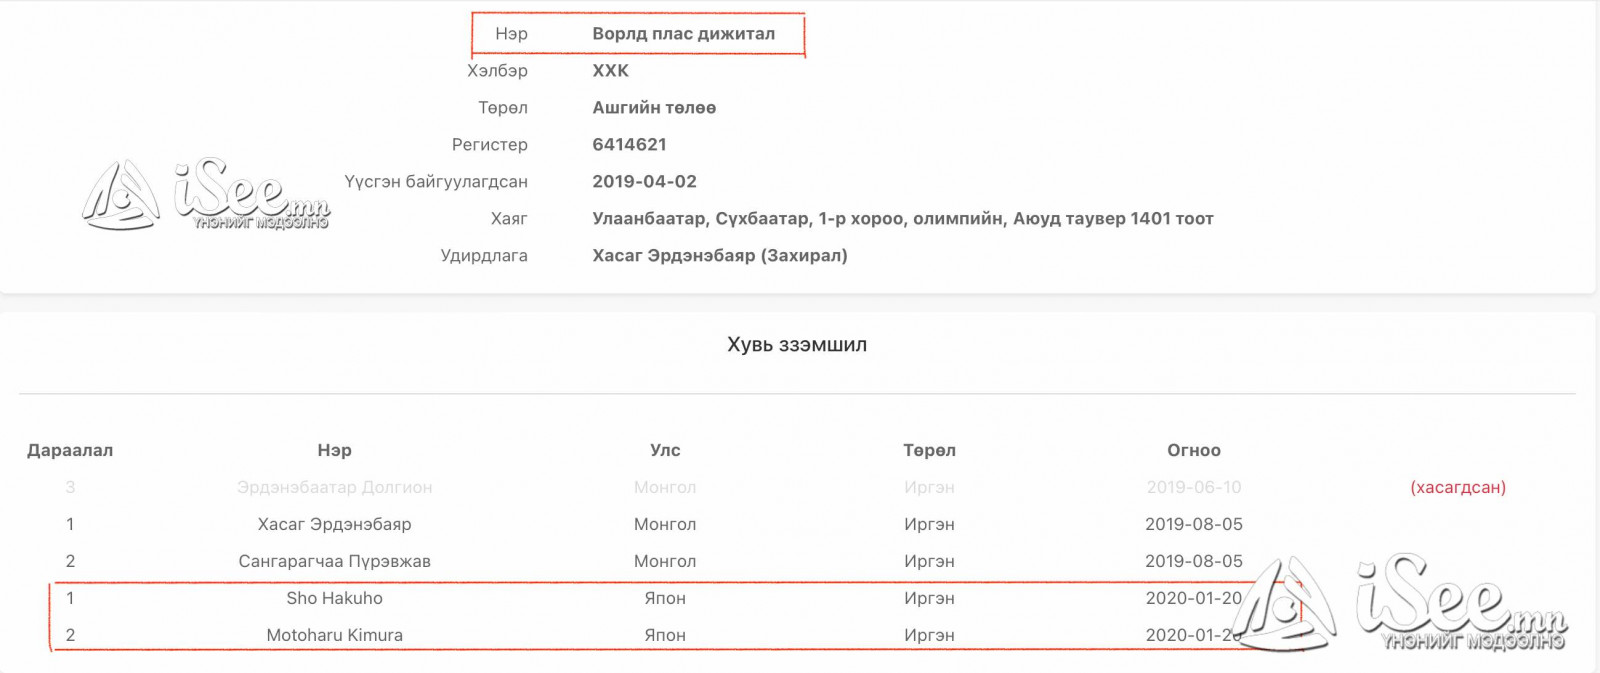Click the 'Нэр' field label

coord(511,34)
